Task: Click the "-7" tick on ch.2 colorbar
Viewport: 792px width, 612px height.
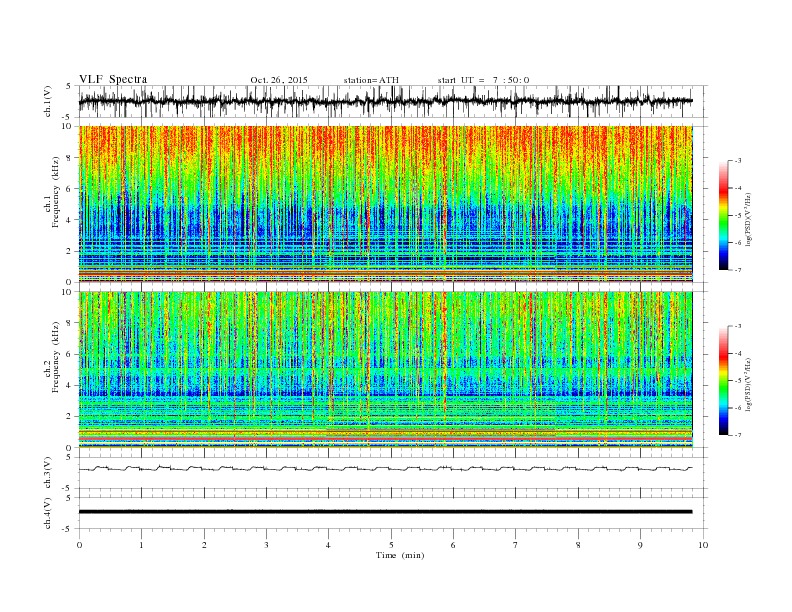Action: pyautogui.click(x=738, y=435)
